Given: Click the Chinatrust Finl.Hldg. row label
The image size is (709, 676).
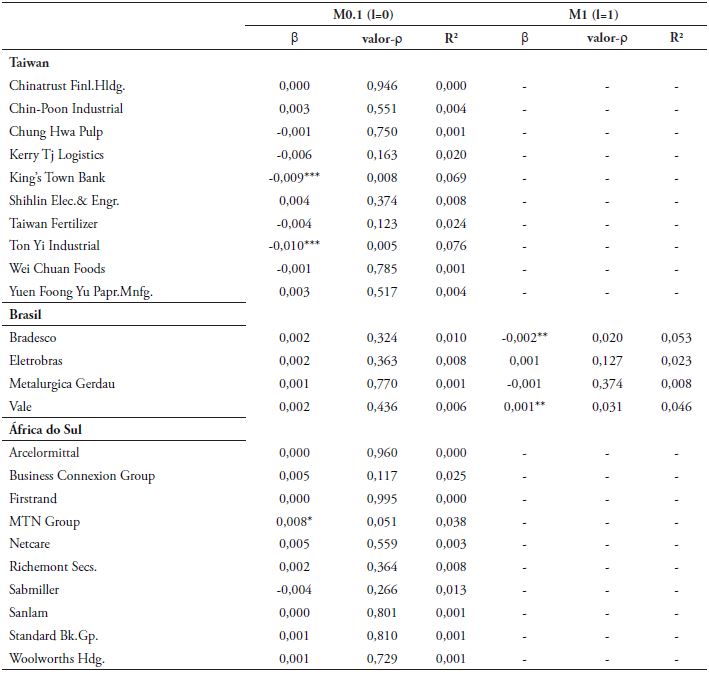Looking at the screenshot, I should 67,86.
